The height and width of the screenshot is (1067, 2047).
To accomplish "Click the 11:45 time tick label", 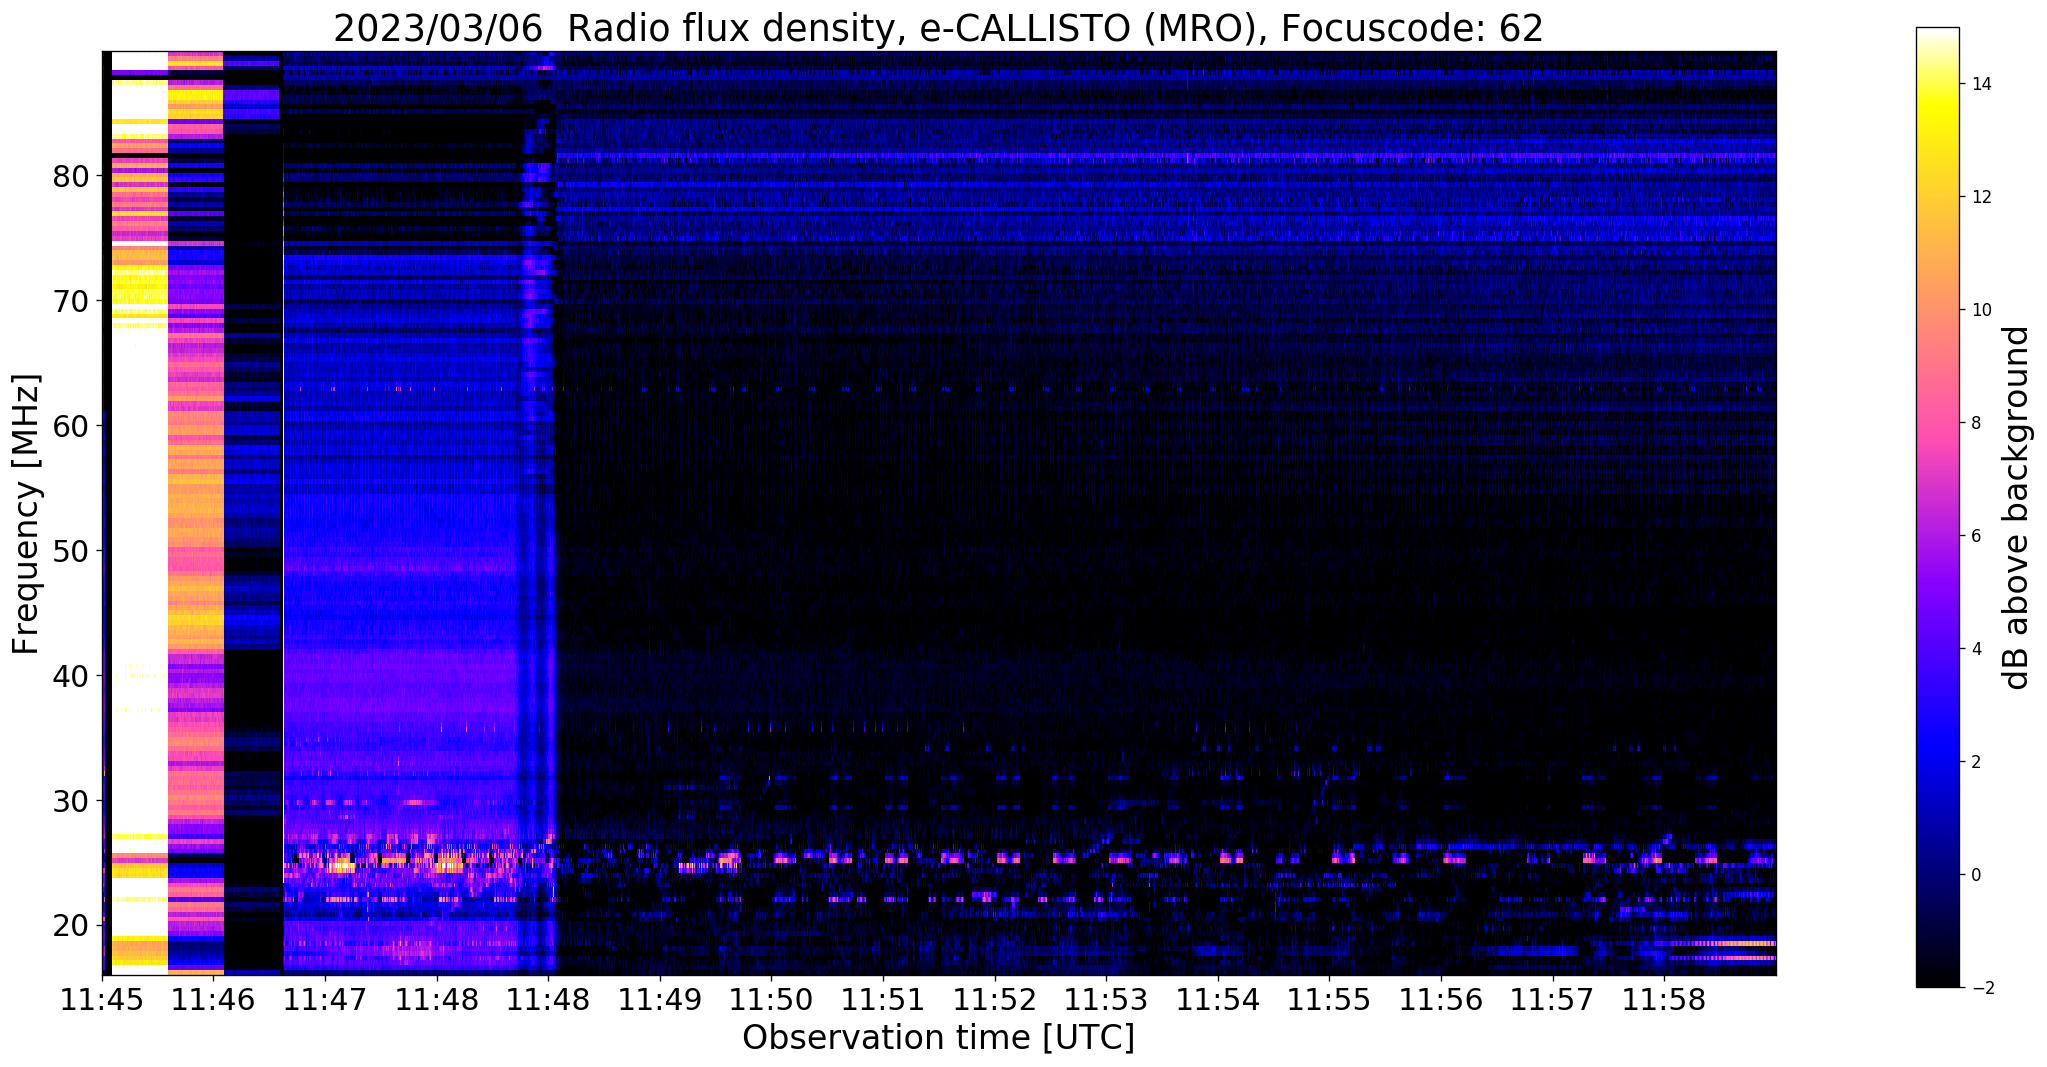I will click(x=102, y=999).
